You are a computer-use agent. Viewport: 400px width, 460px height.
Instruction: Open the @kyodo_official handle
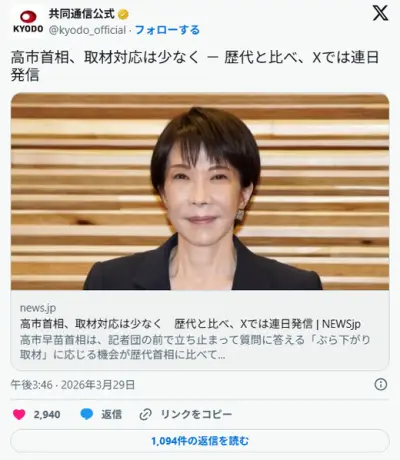[87, 30]
